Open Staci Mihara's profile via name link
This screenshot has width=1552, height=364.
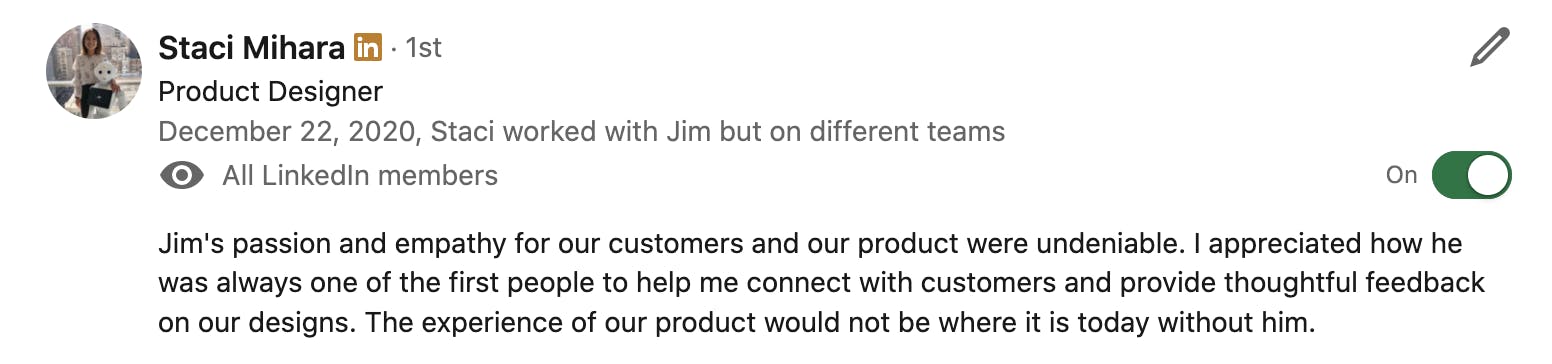251,47
